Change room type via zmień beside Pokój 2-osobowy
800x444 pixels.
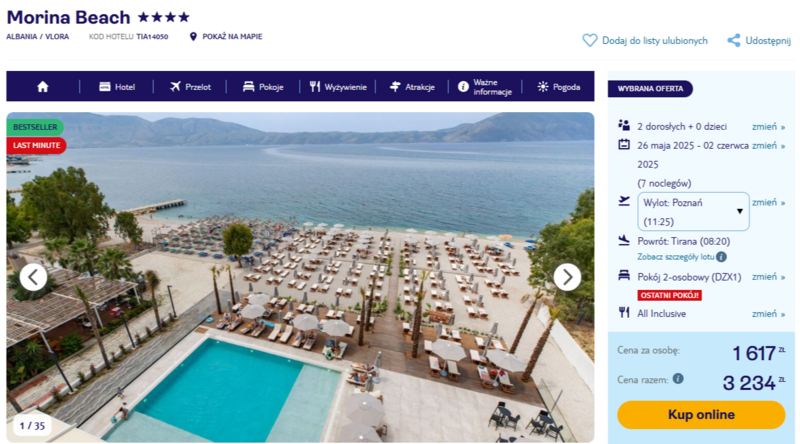click(x=768, y=277)
